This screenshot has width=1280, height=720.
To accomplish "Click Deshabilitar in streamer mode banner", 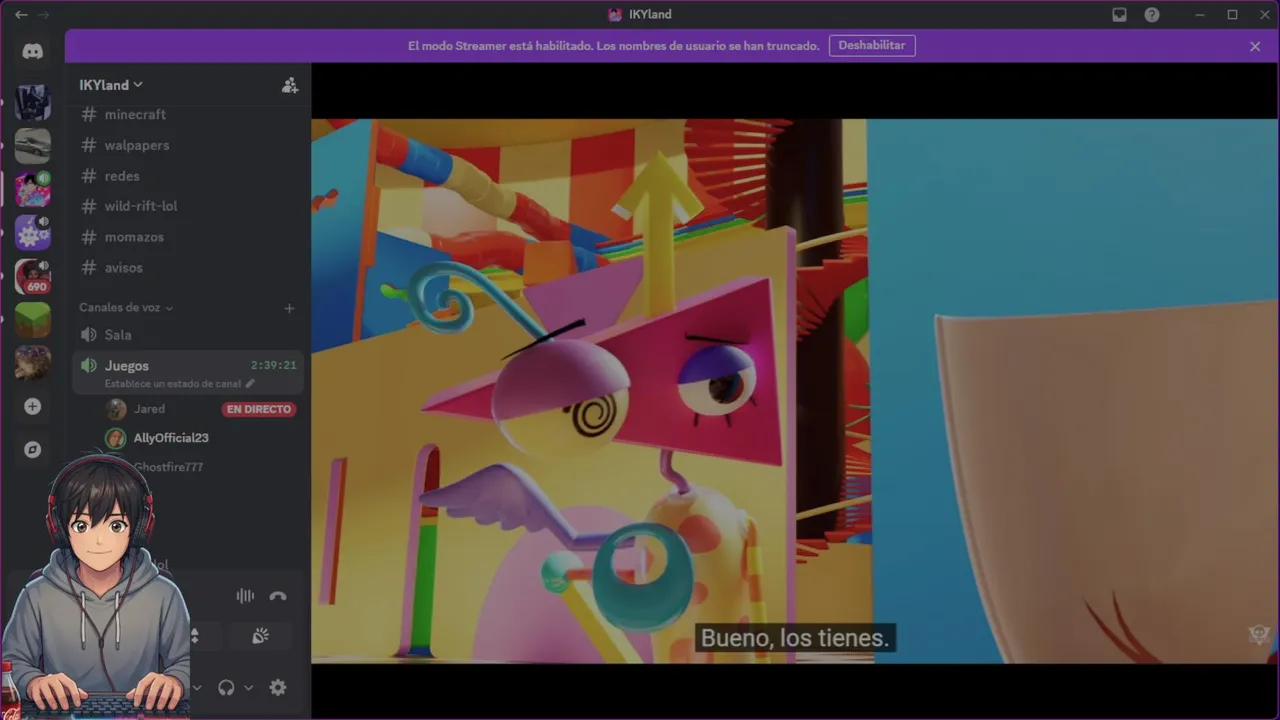I will pos(872,46).
